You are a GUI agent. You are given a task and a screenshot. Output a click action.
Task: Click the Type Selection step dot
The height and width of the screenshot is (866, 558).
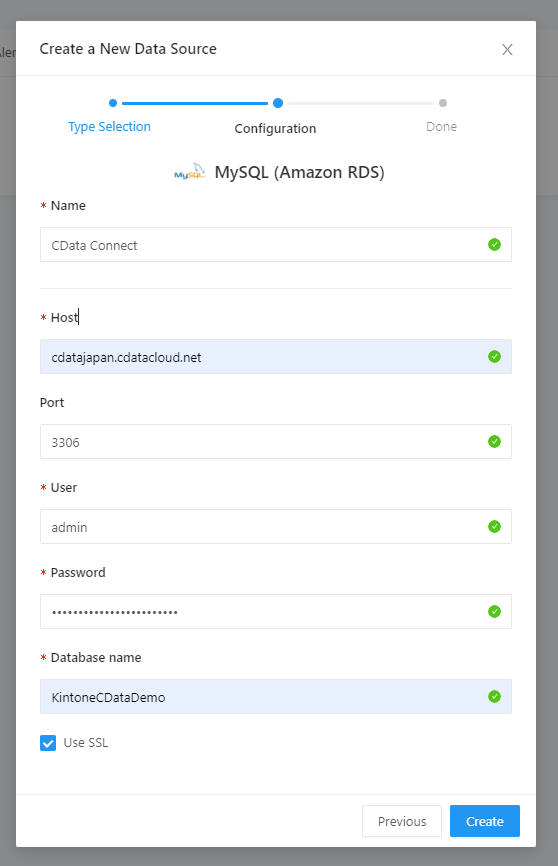coord(113,103)
